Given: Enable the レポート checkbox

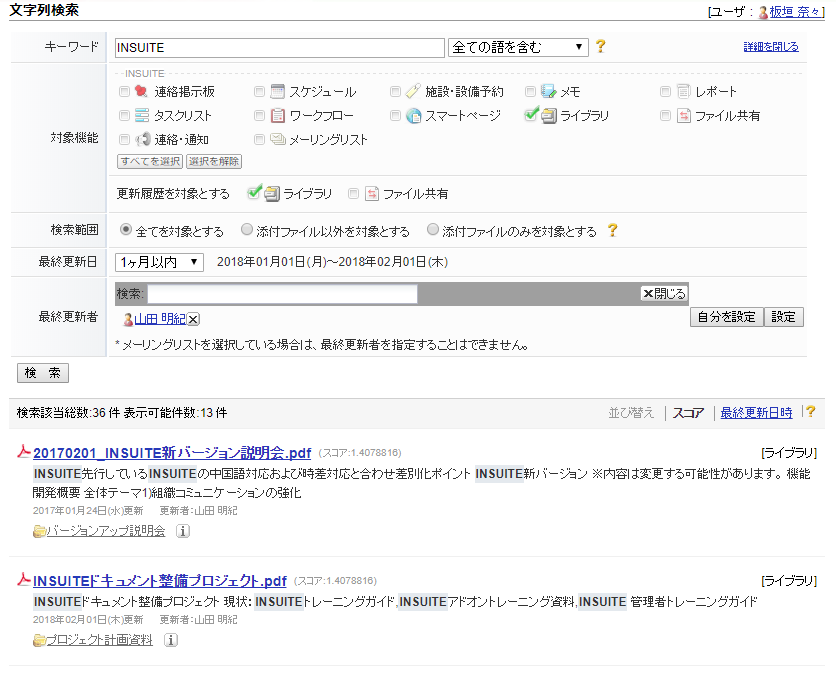Looking at the screenshot, I should pyautogui.click(x=665, y=92).
